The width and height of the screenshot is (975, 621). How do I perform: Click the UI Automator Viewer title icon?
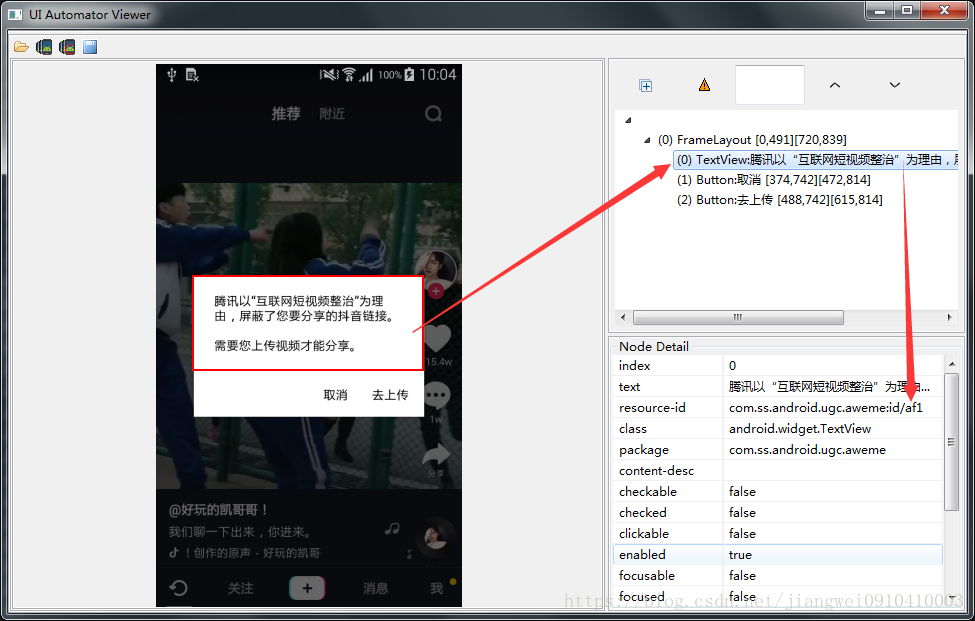[x=15, y=14]
